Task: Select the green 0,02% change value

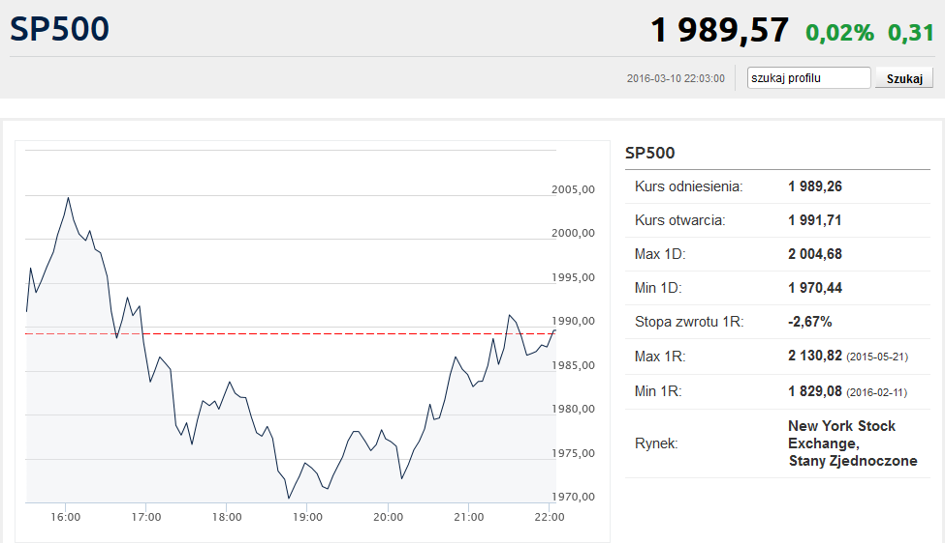Action: pyautogui.click(x=839, y=32)
